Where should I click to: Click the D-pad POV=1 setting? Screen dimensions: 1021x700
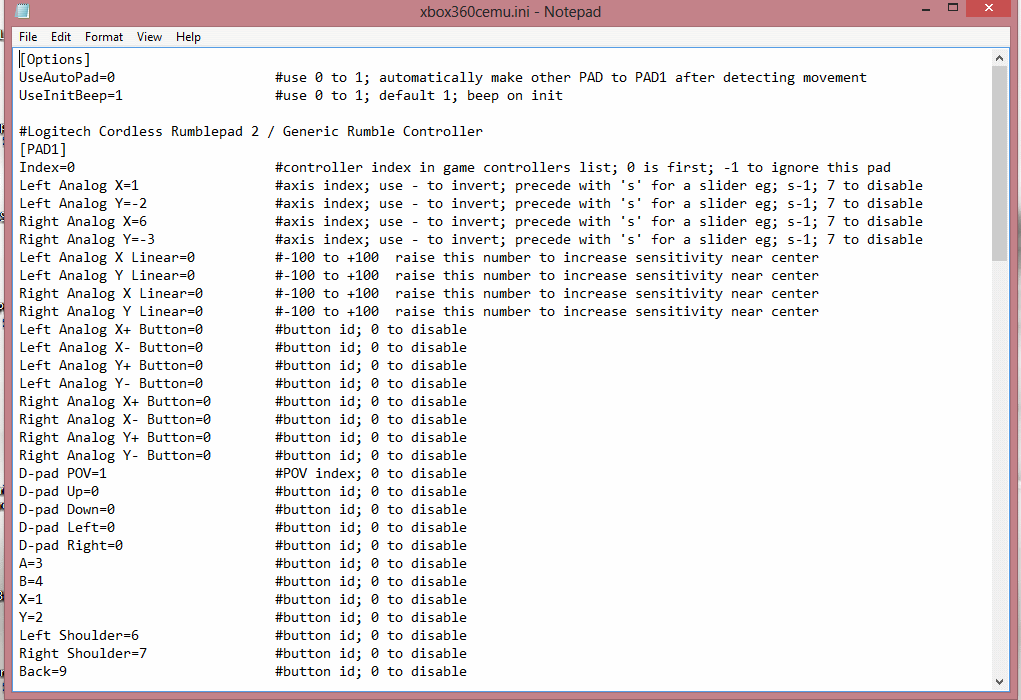[x=63, y=473]
